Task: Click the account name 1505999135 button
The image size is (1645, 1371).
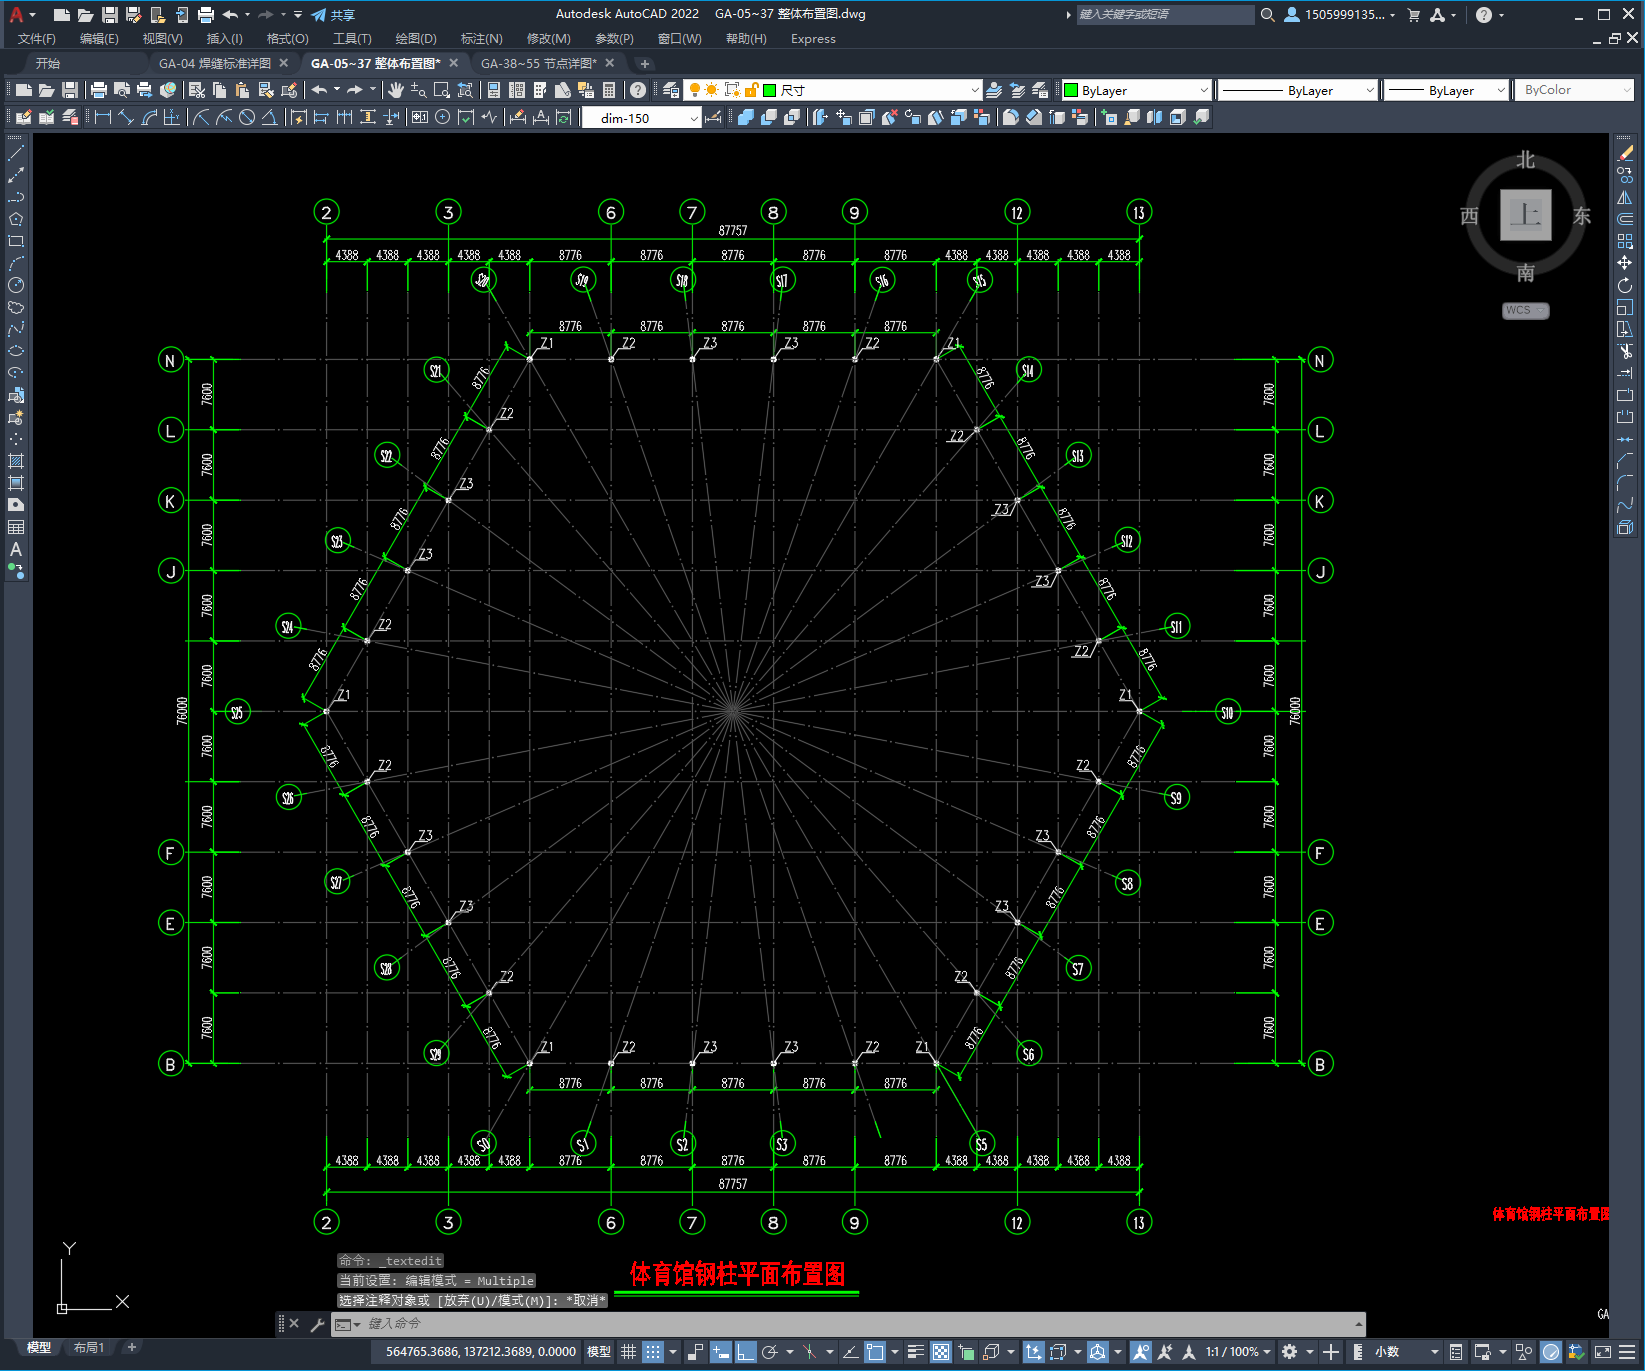Action: click(x=1340, y=15)
